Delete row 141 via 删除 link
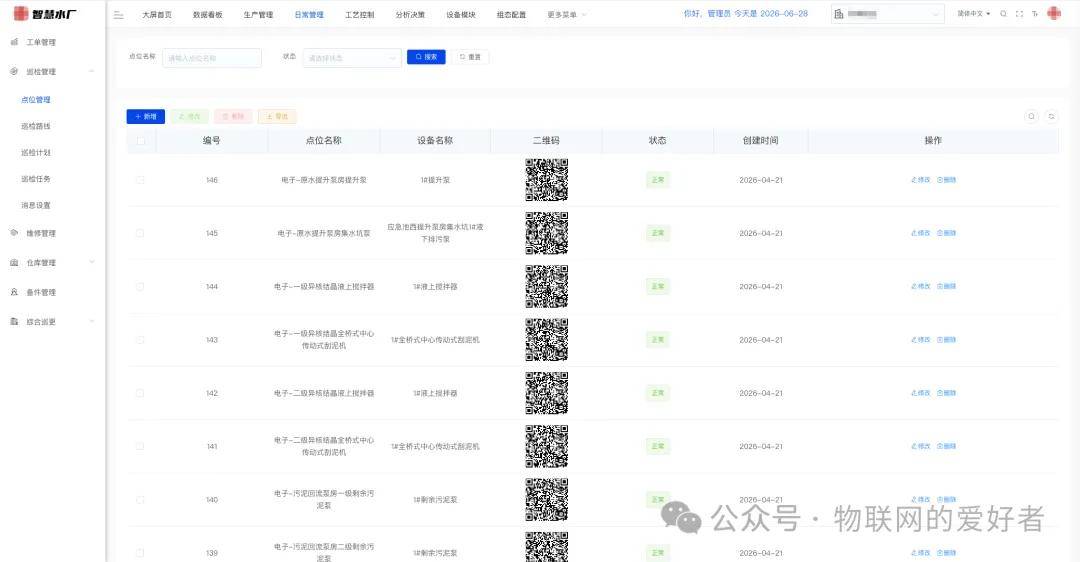 946,446
